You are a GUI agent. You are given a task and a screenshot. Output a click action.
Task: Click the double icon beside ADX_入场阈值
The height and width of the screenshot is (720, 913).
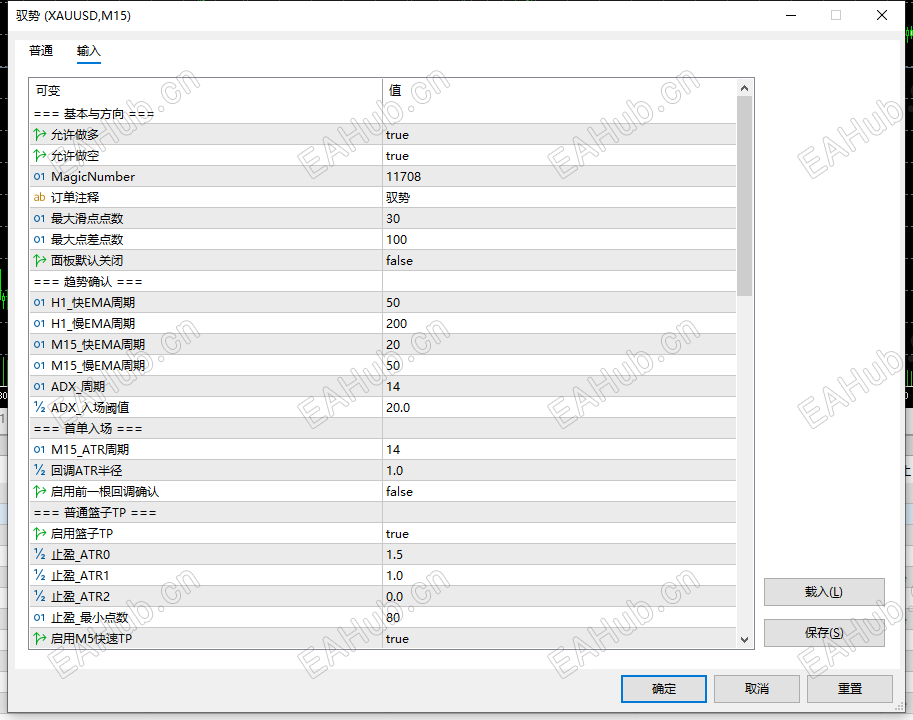40,407
